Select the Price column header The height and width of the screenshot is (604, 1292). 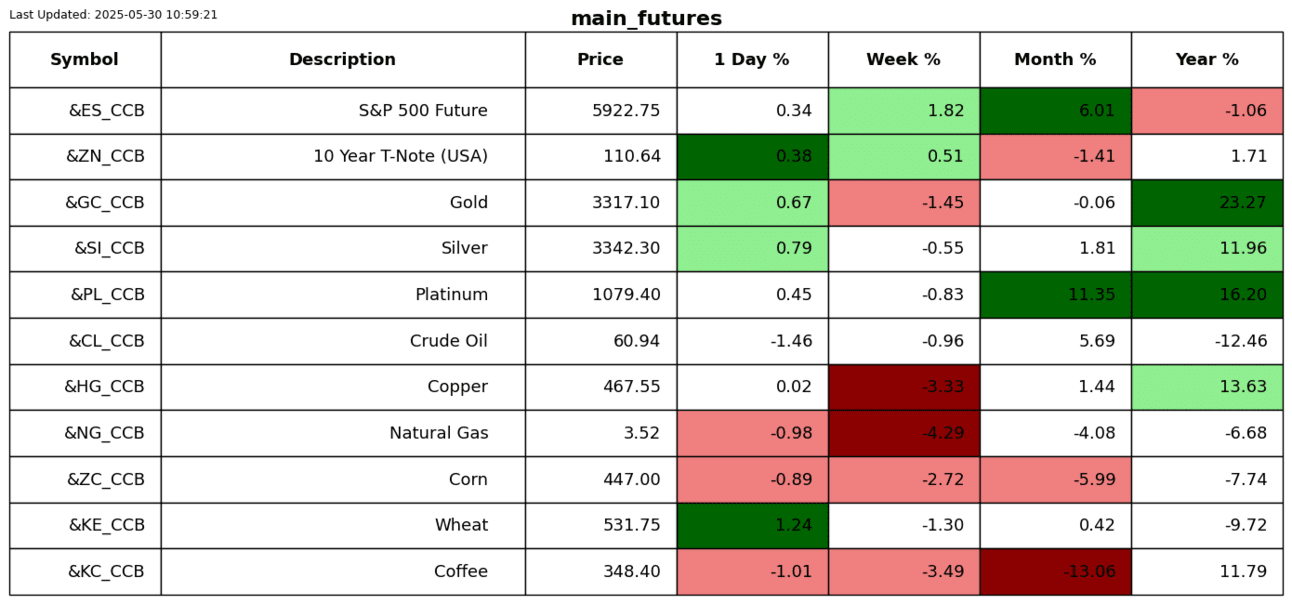(600, 60)
